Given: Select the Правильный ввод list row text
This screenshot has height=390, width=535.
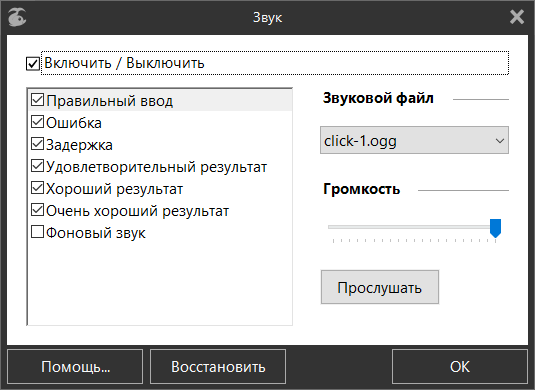Looking at the screenshot, I should (x=110, y=101).
